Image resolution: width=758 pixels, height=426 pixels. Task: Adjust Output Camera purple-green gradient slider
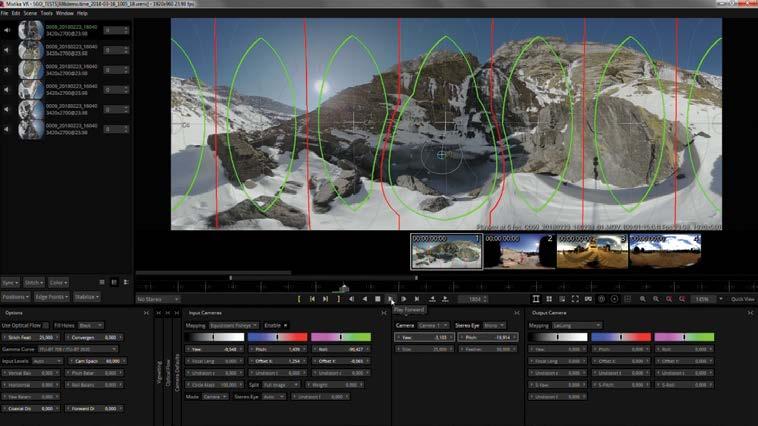click(684, 337)
